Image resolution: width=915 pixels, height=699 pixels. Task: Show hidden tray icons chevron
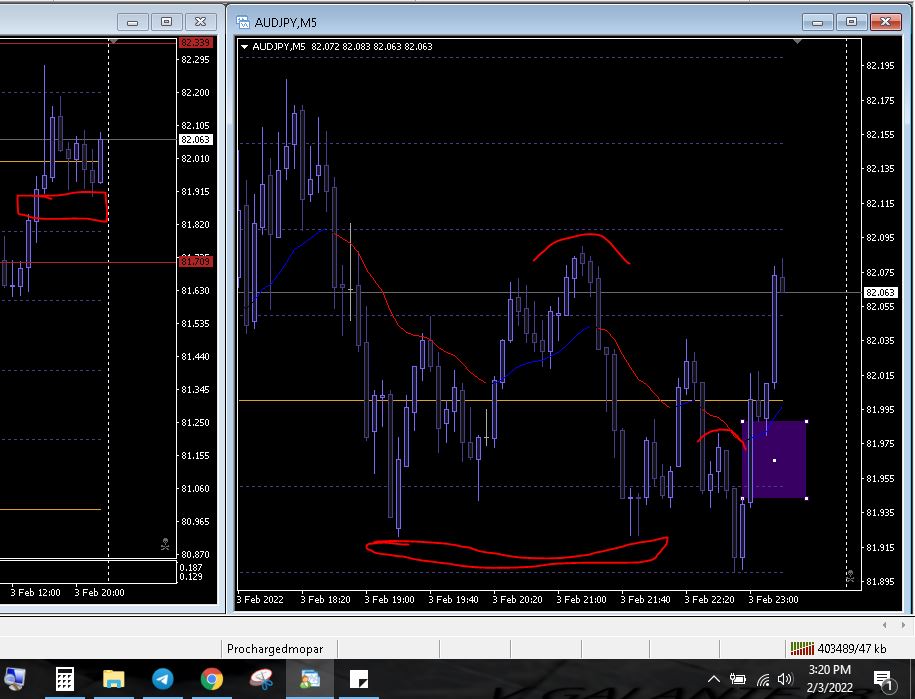[x=714, y=679]
